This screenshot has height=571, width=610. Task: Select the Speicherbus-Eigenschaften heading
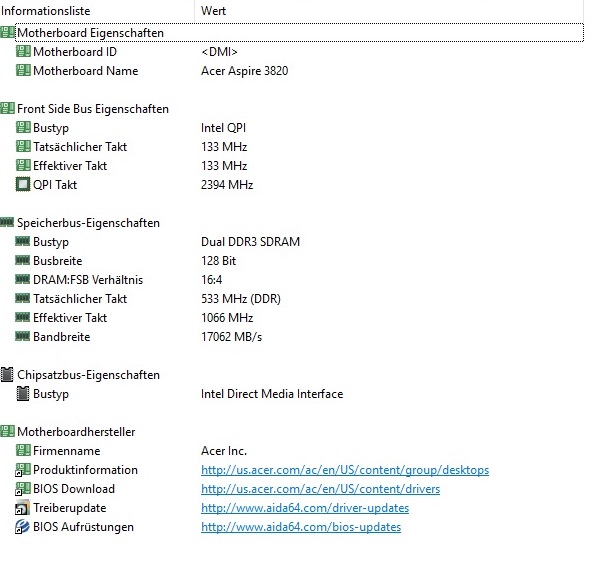tap(88, 223)
